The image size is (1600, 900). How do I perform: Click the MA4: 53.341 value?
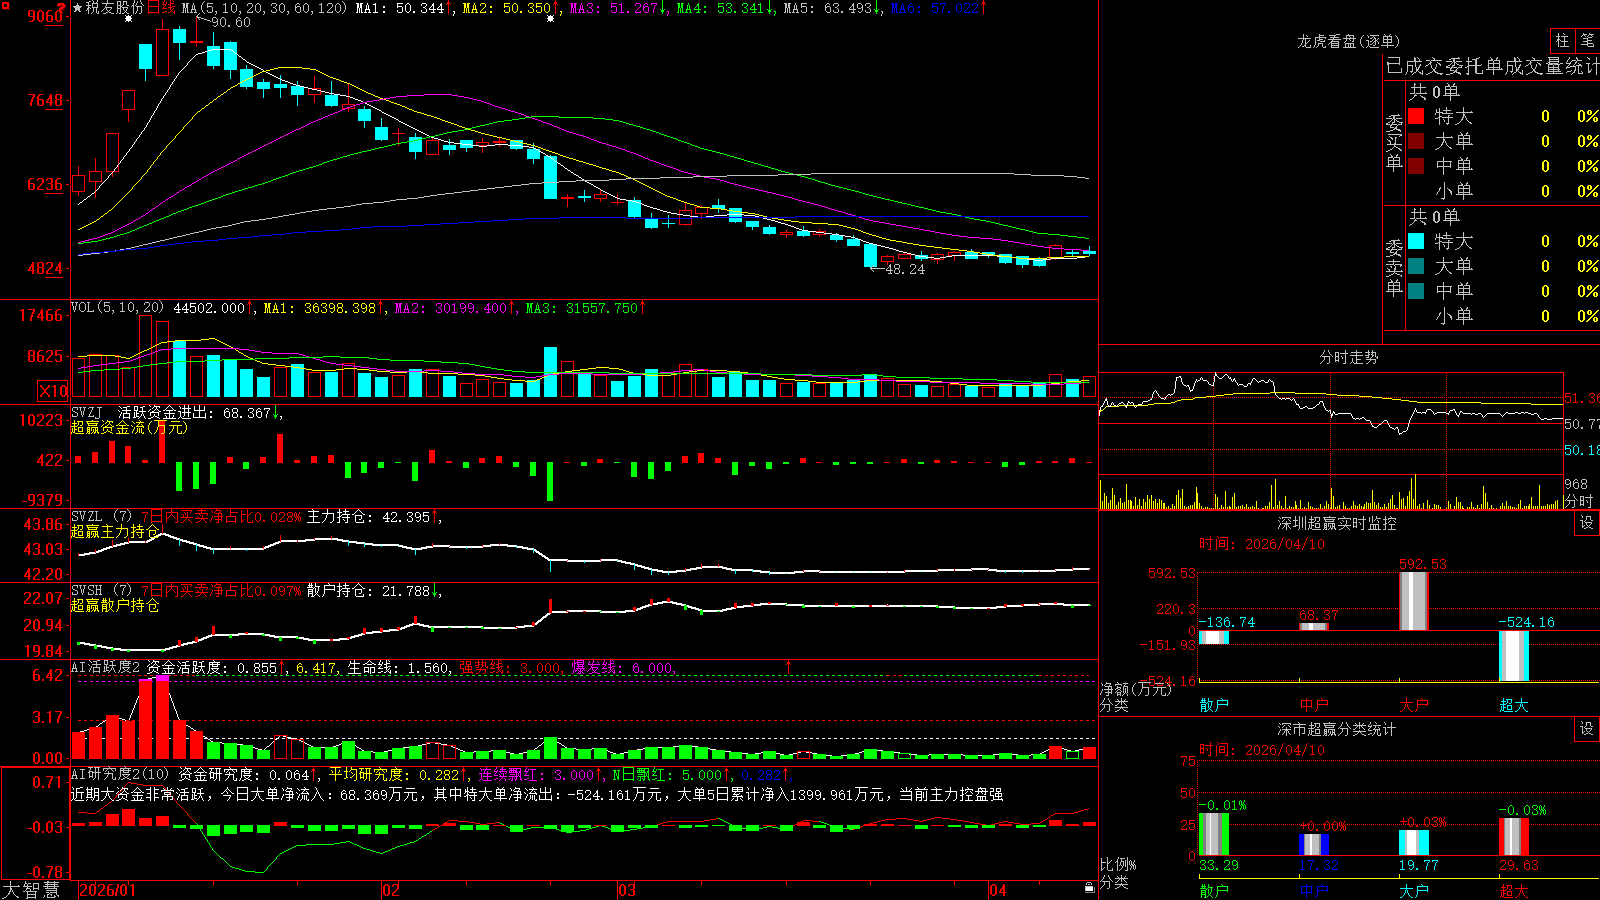(720, 8)
